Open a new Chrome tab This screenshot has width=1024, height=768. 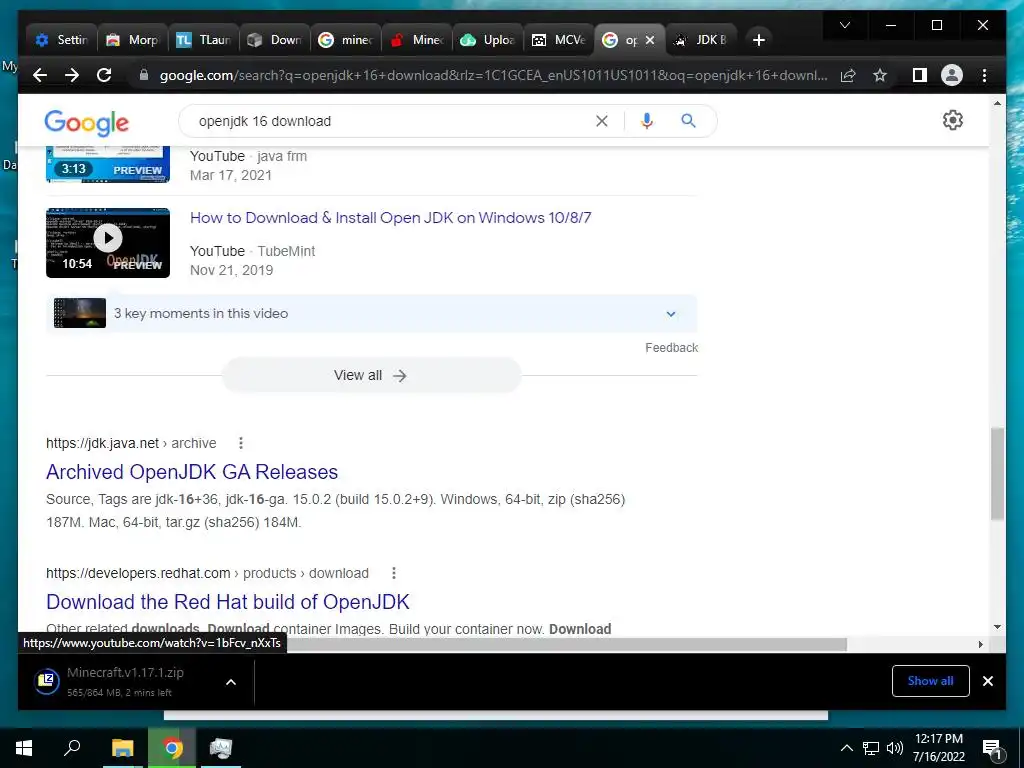(758, 40)
